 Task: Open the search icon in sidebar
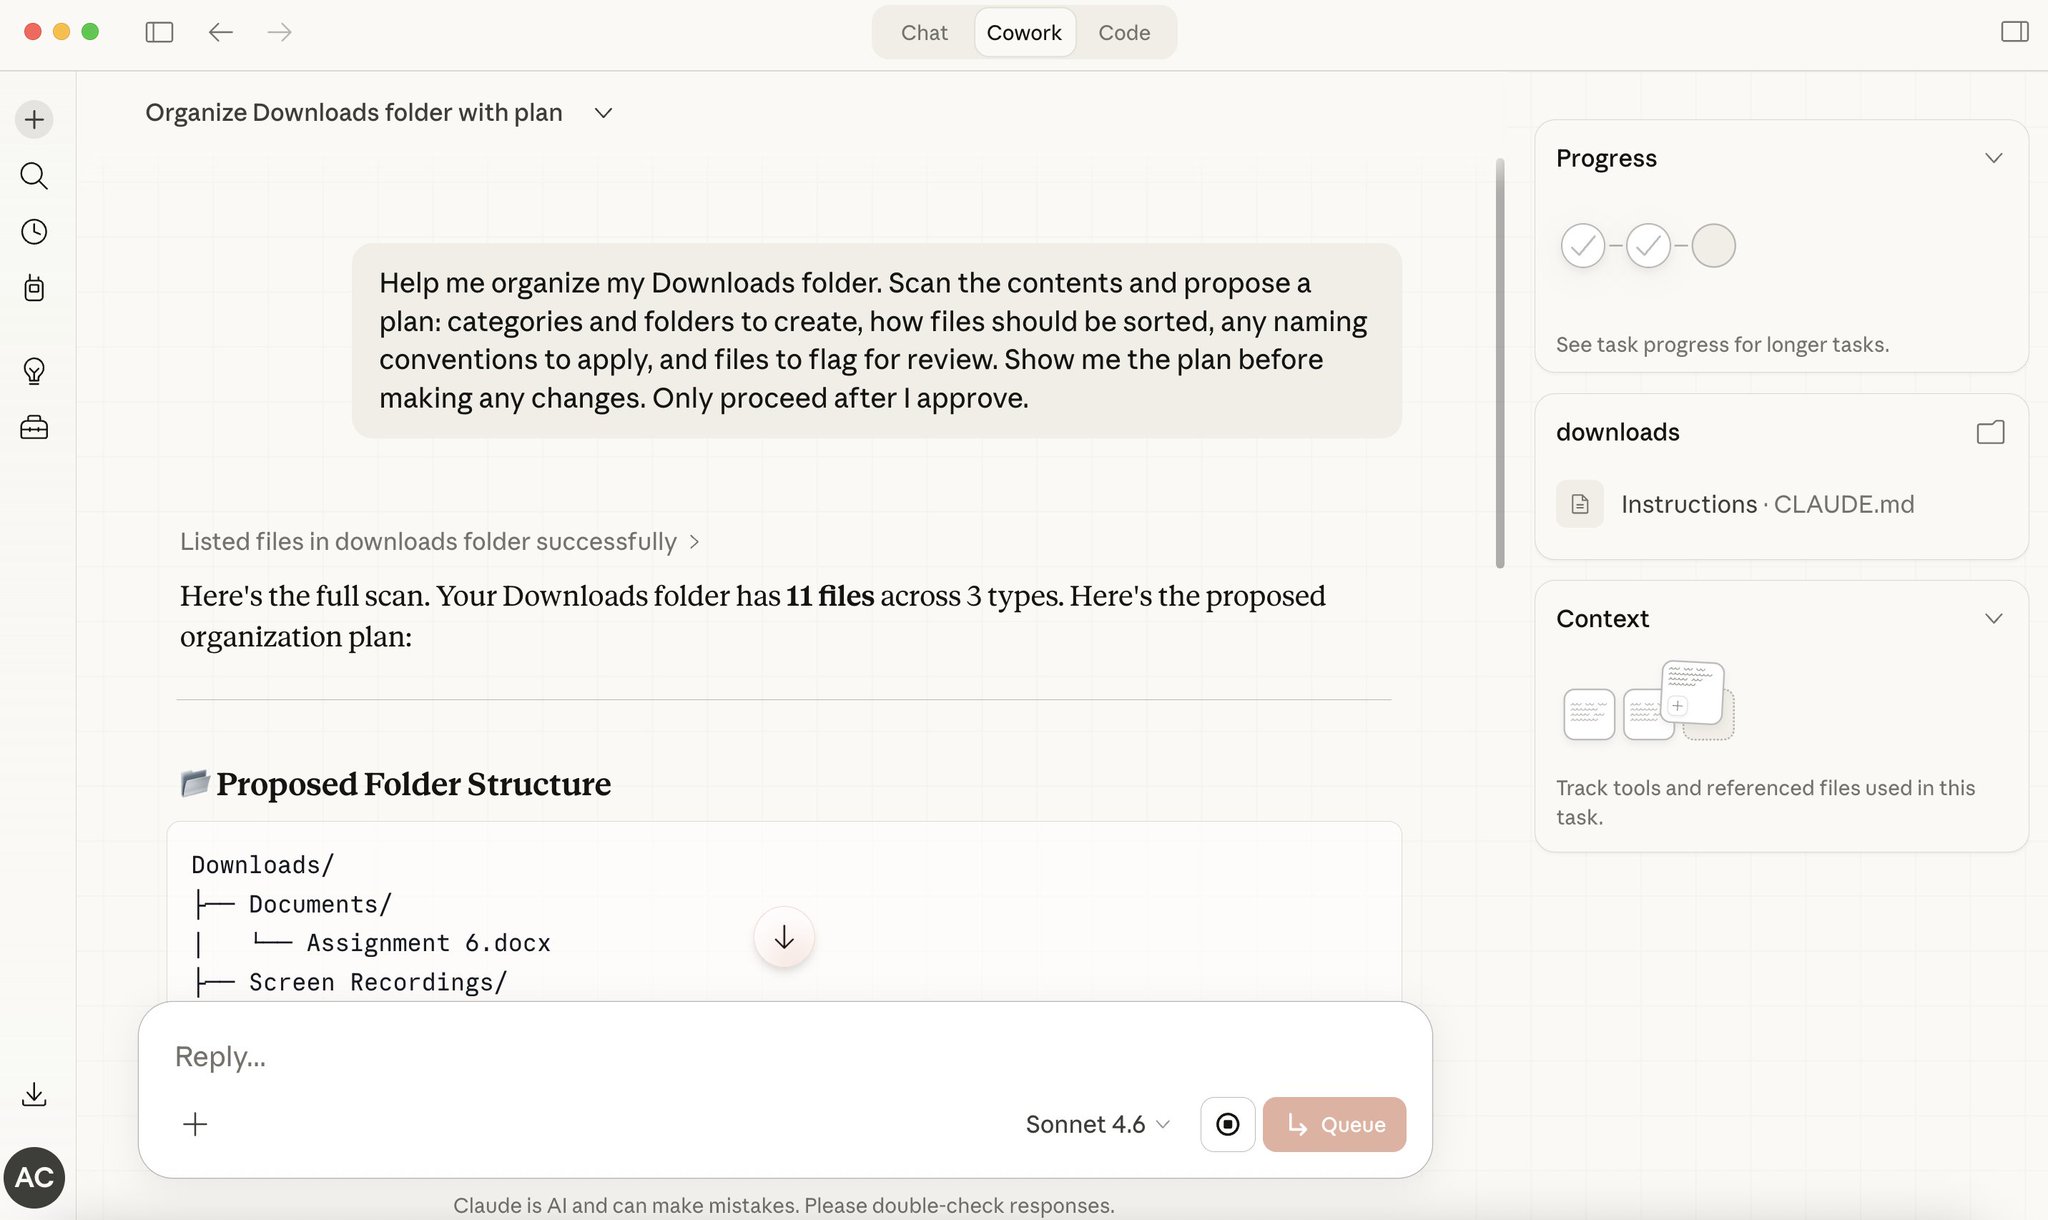pos(34,176)
